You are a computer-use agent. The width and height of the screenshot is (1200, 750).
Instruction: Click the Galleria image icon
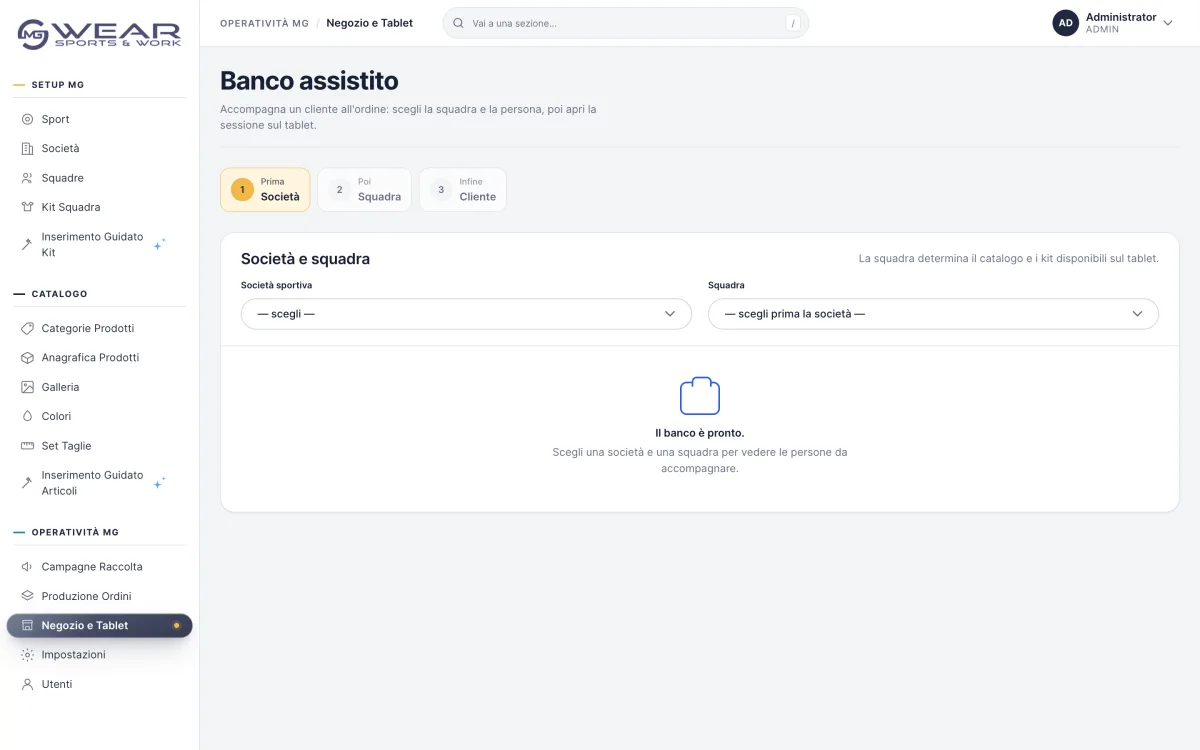coord(27,387)
